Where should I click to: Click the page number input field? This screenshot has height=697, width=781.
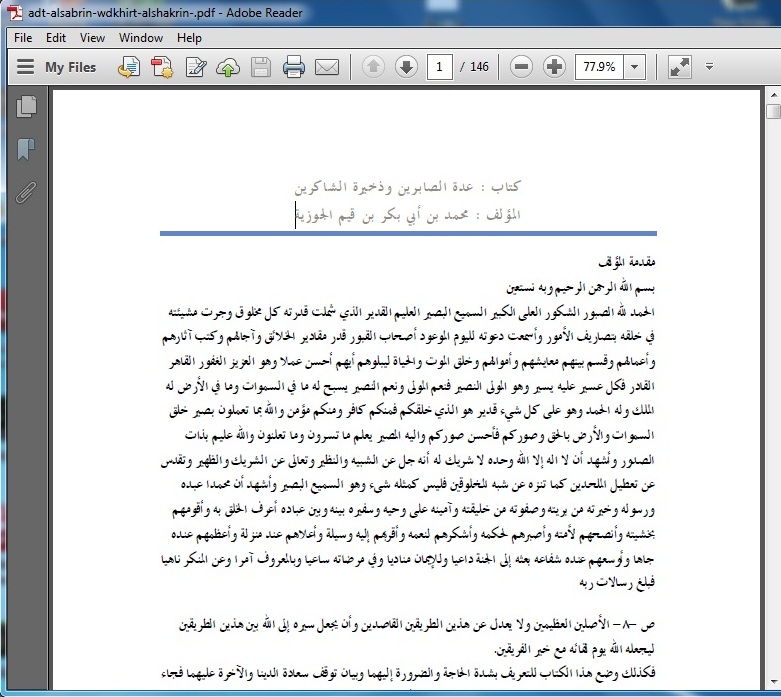tap(439, 67)
